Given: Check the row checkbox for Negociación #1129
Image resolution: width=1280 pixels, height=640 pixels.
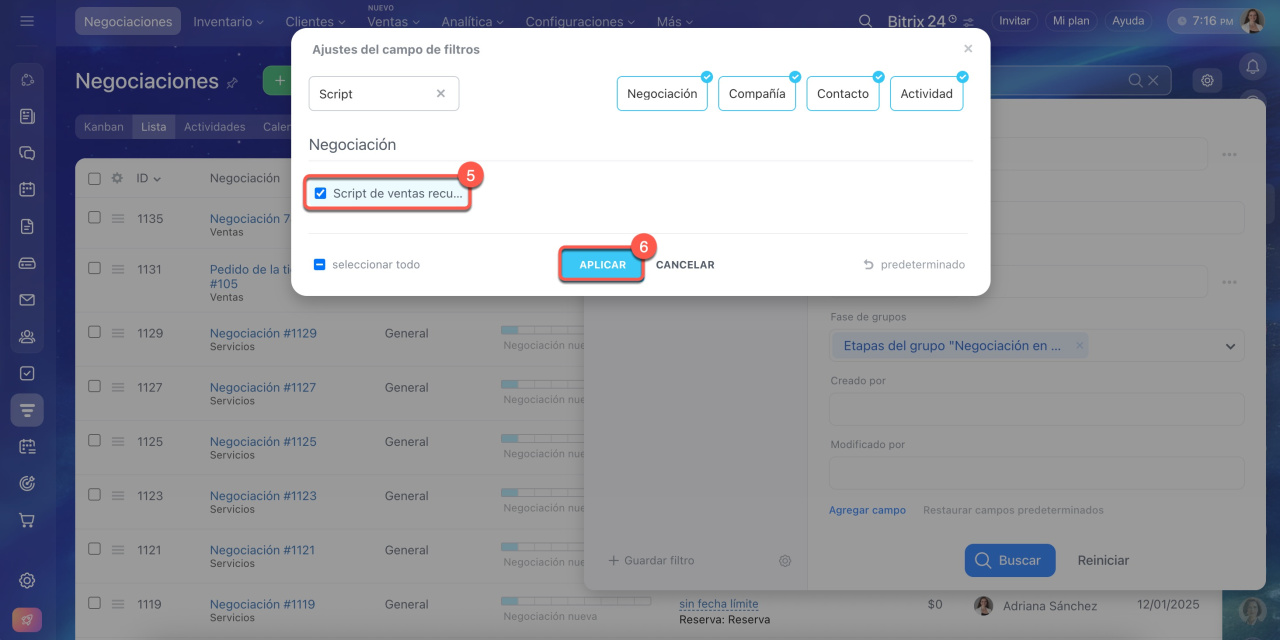Looking at the screenshot, I should click(94, 332).
